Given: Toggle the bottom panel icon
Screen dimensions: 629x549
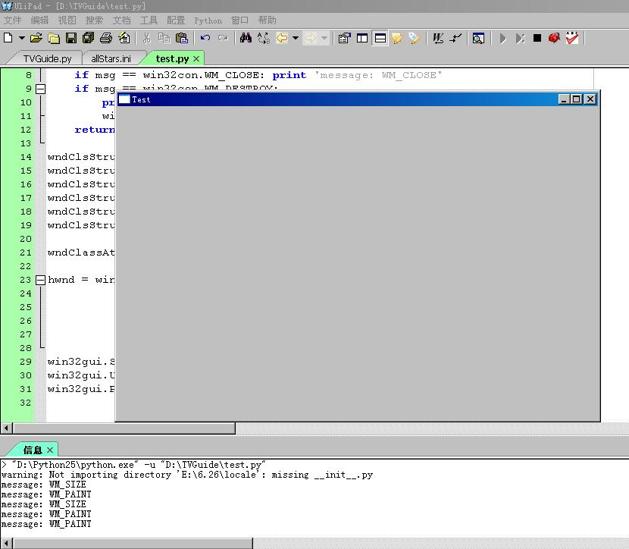Looking at the screenshot, I should point(380,38).
